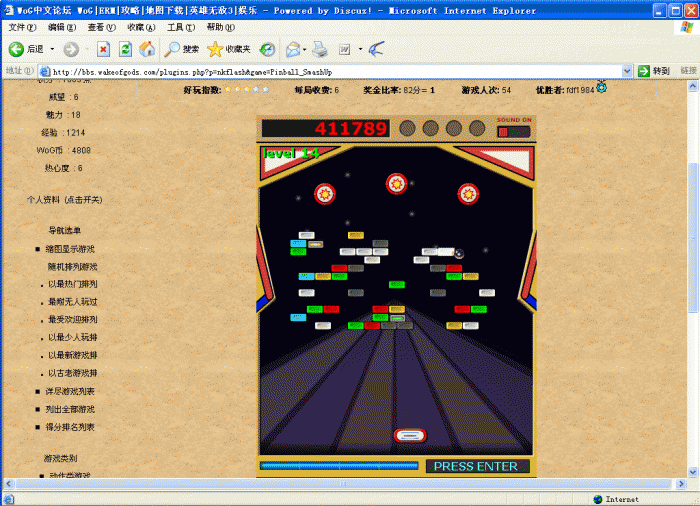Open the Mail envelope icon

(293, 49)
